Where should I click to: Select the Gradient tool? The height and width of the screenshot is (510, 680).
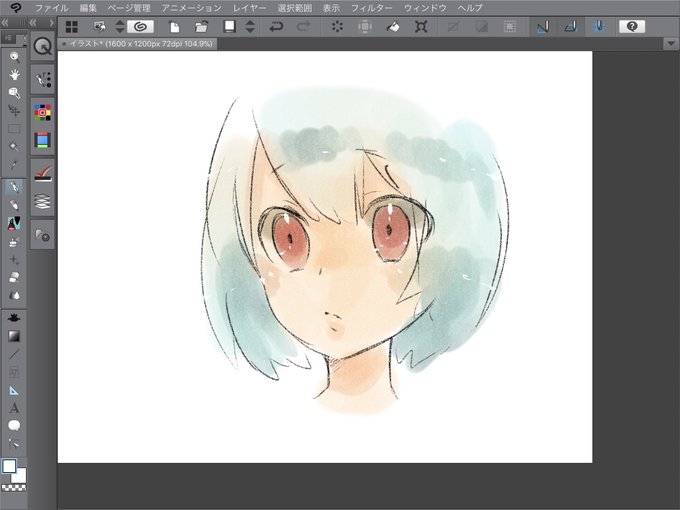click(x=14, y=336)
